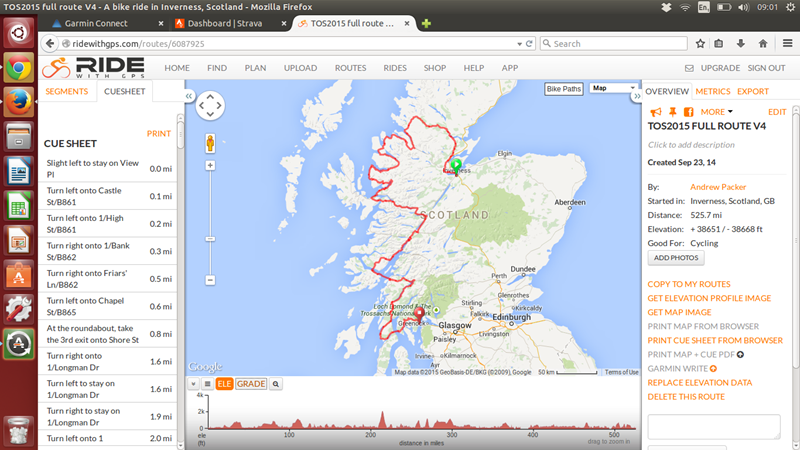The width and height of the screenshot is (800, 450).
Task: Click the pin icon beside MORE
Action: (x=672, y=112)
